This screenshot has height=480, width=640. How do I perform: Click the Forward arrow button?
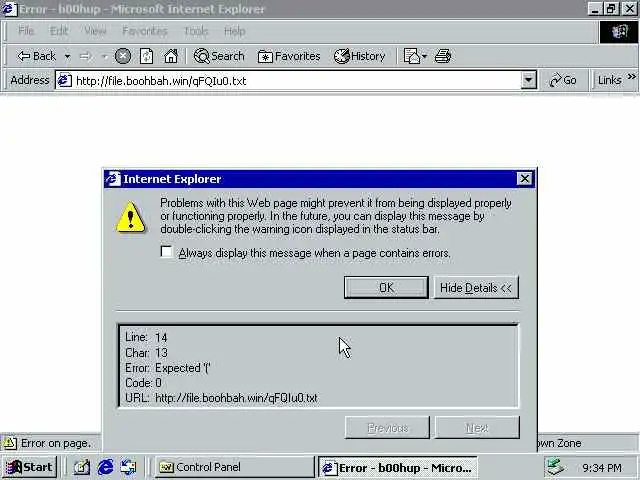coord(85,56)
